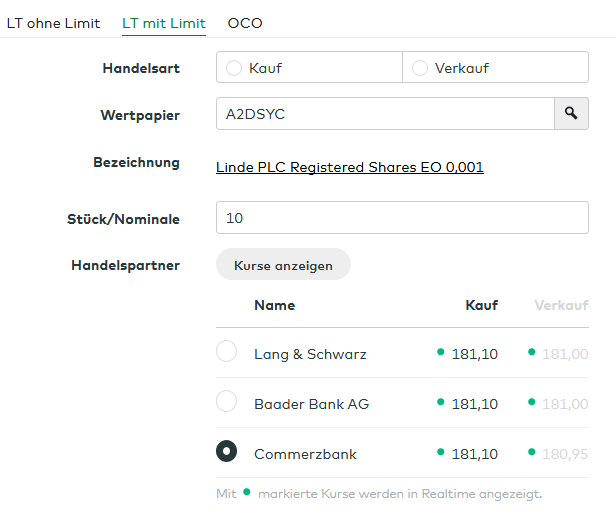616x519 pixels.
Task: Click the Wertpapier input field with A2DSYC
Action: pyautogui.click(x=385, y=114)
